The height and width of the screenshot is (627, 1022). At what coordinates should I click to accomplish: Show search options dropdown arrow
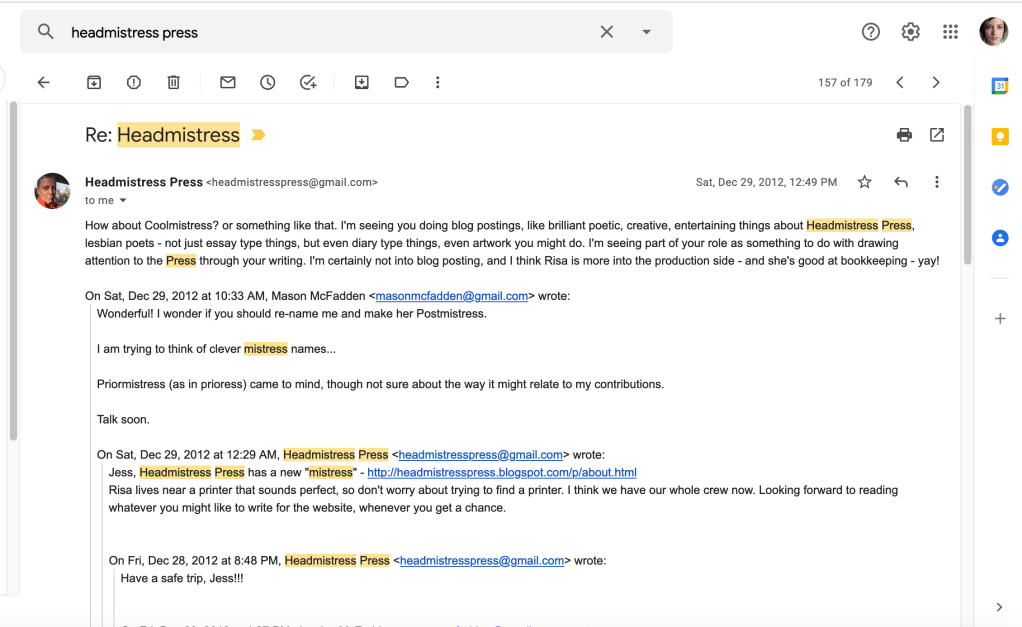(647, 32)
